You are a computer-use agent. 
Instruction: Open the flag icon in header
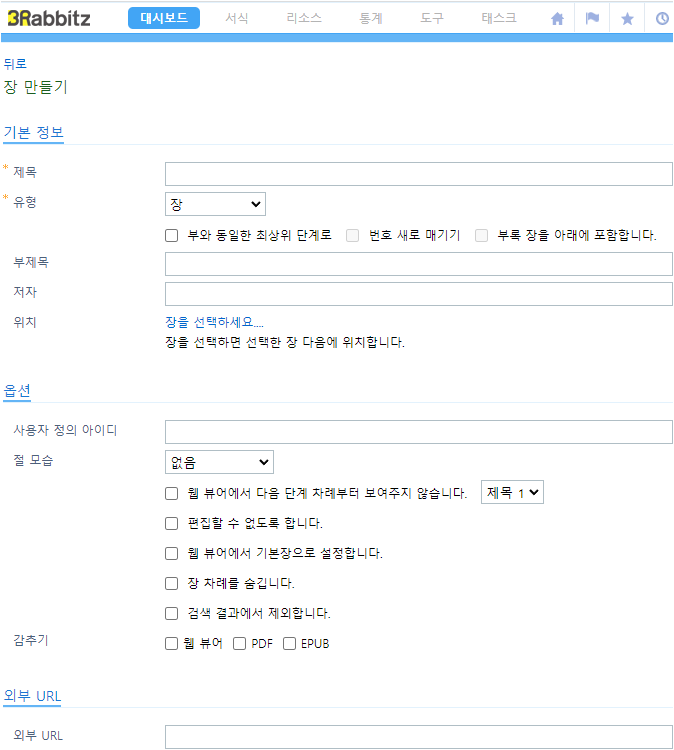592,18
